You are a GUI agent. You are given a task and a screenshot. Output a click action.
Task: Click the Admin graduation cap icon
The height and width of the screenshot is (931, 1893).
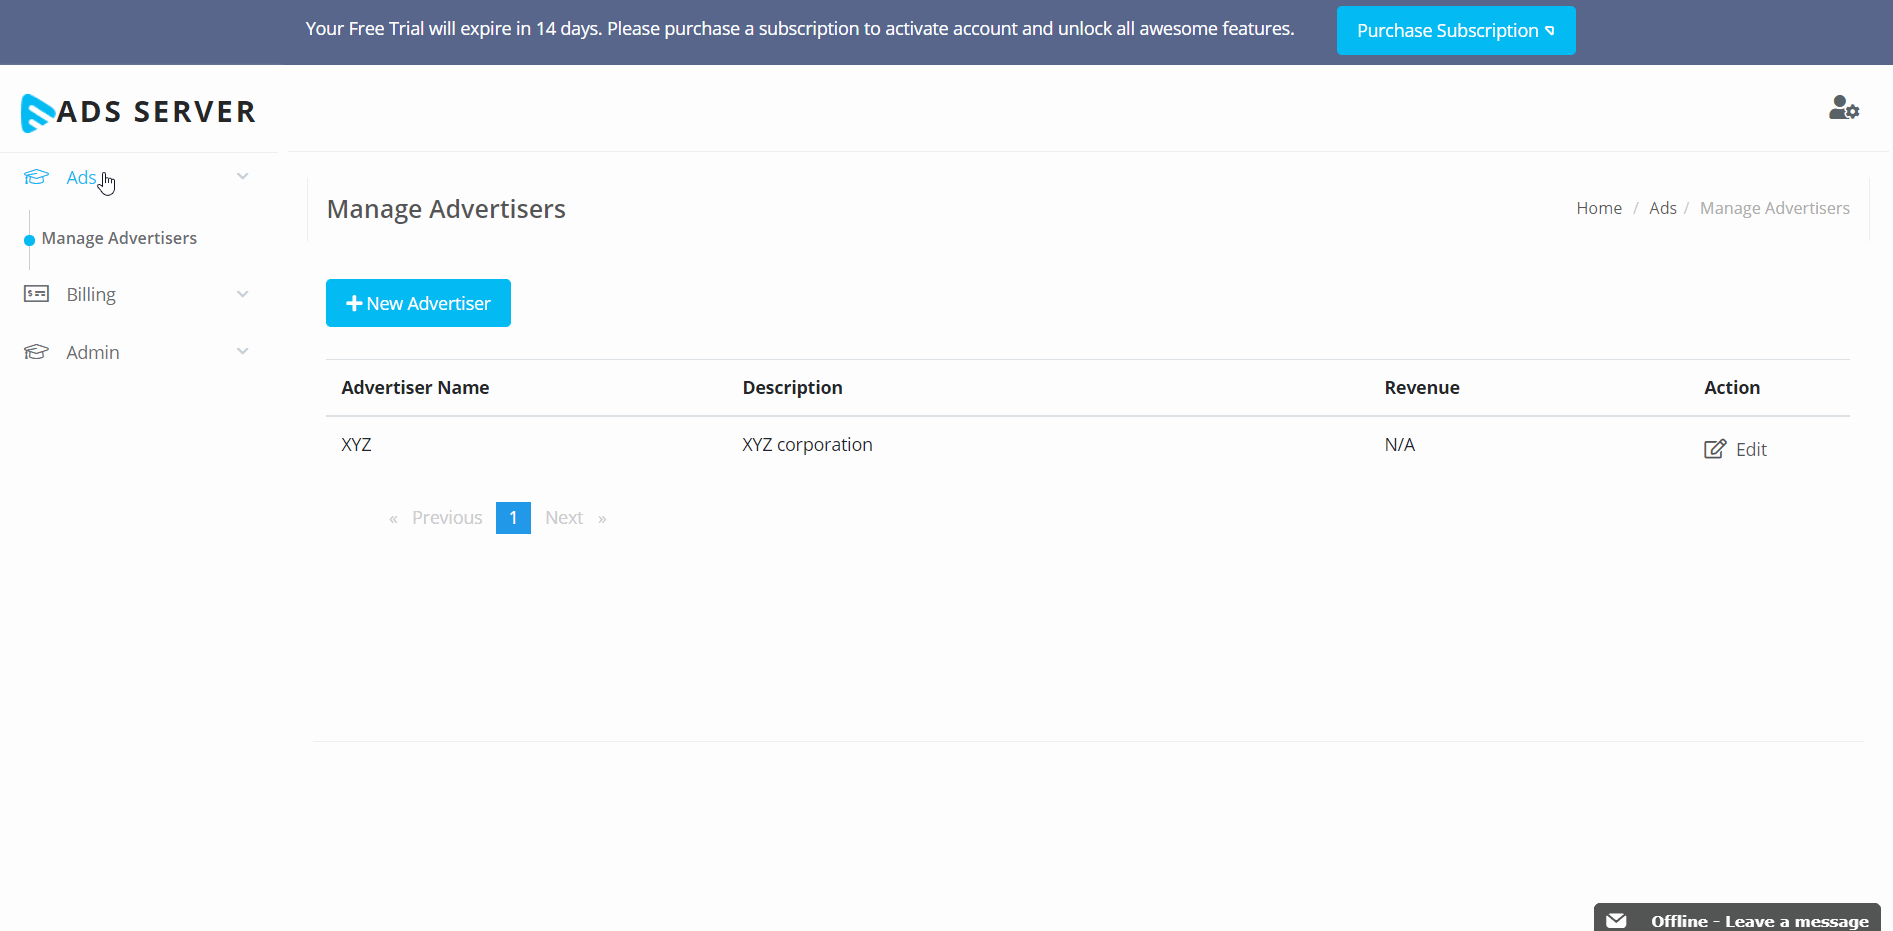click(x=36, y=352)
